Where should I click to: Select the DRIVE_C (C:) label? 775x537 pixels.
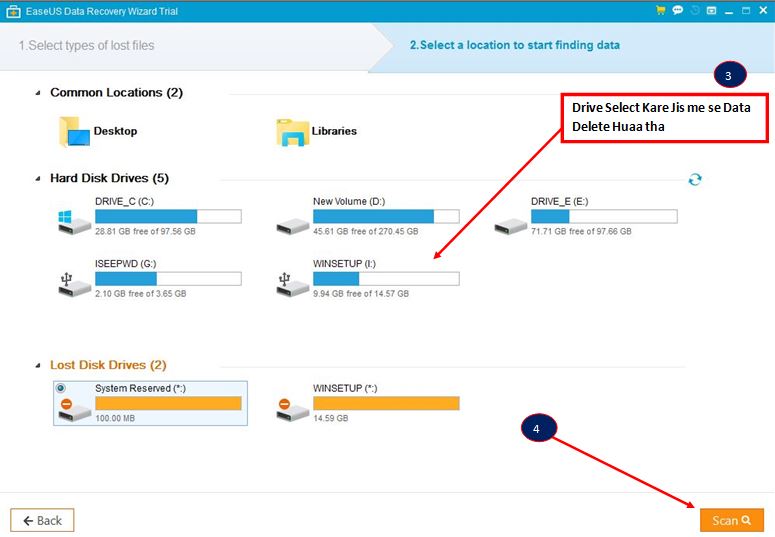tap(125, 201)
